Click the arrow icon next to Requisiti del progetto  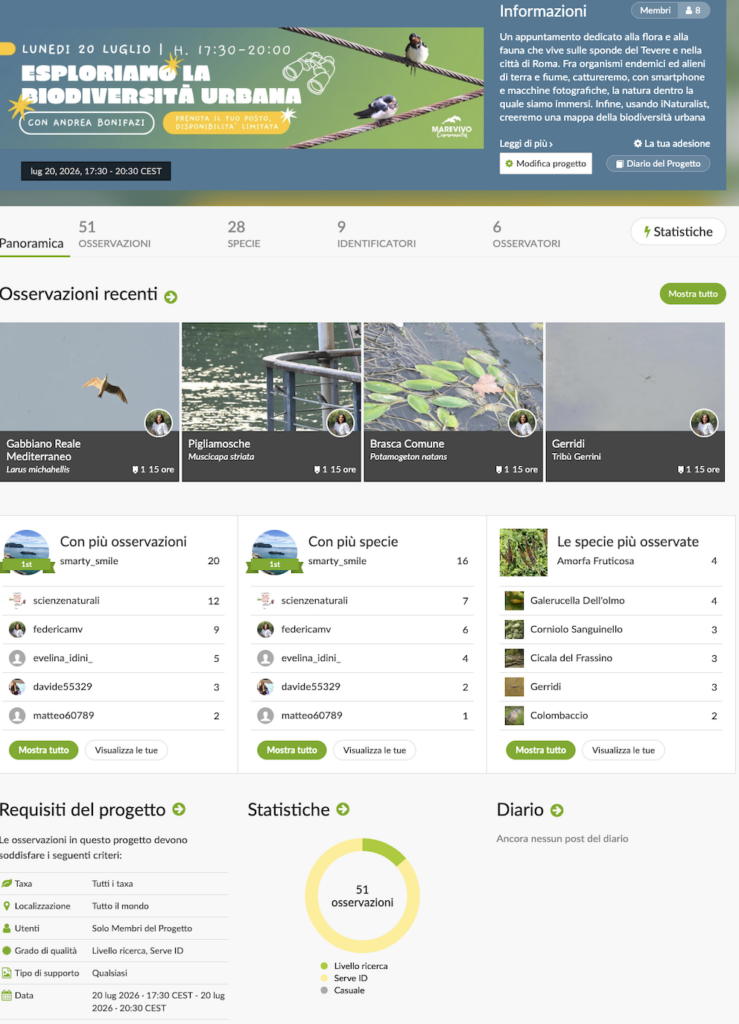coord(179,810)
